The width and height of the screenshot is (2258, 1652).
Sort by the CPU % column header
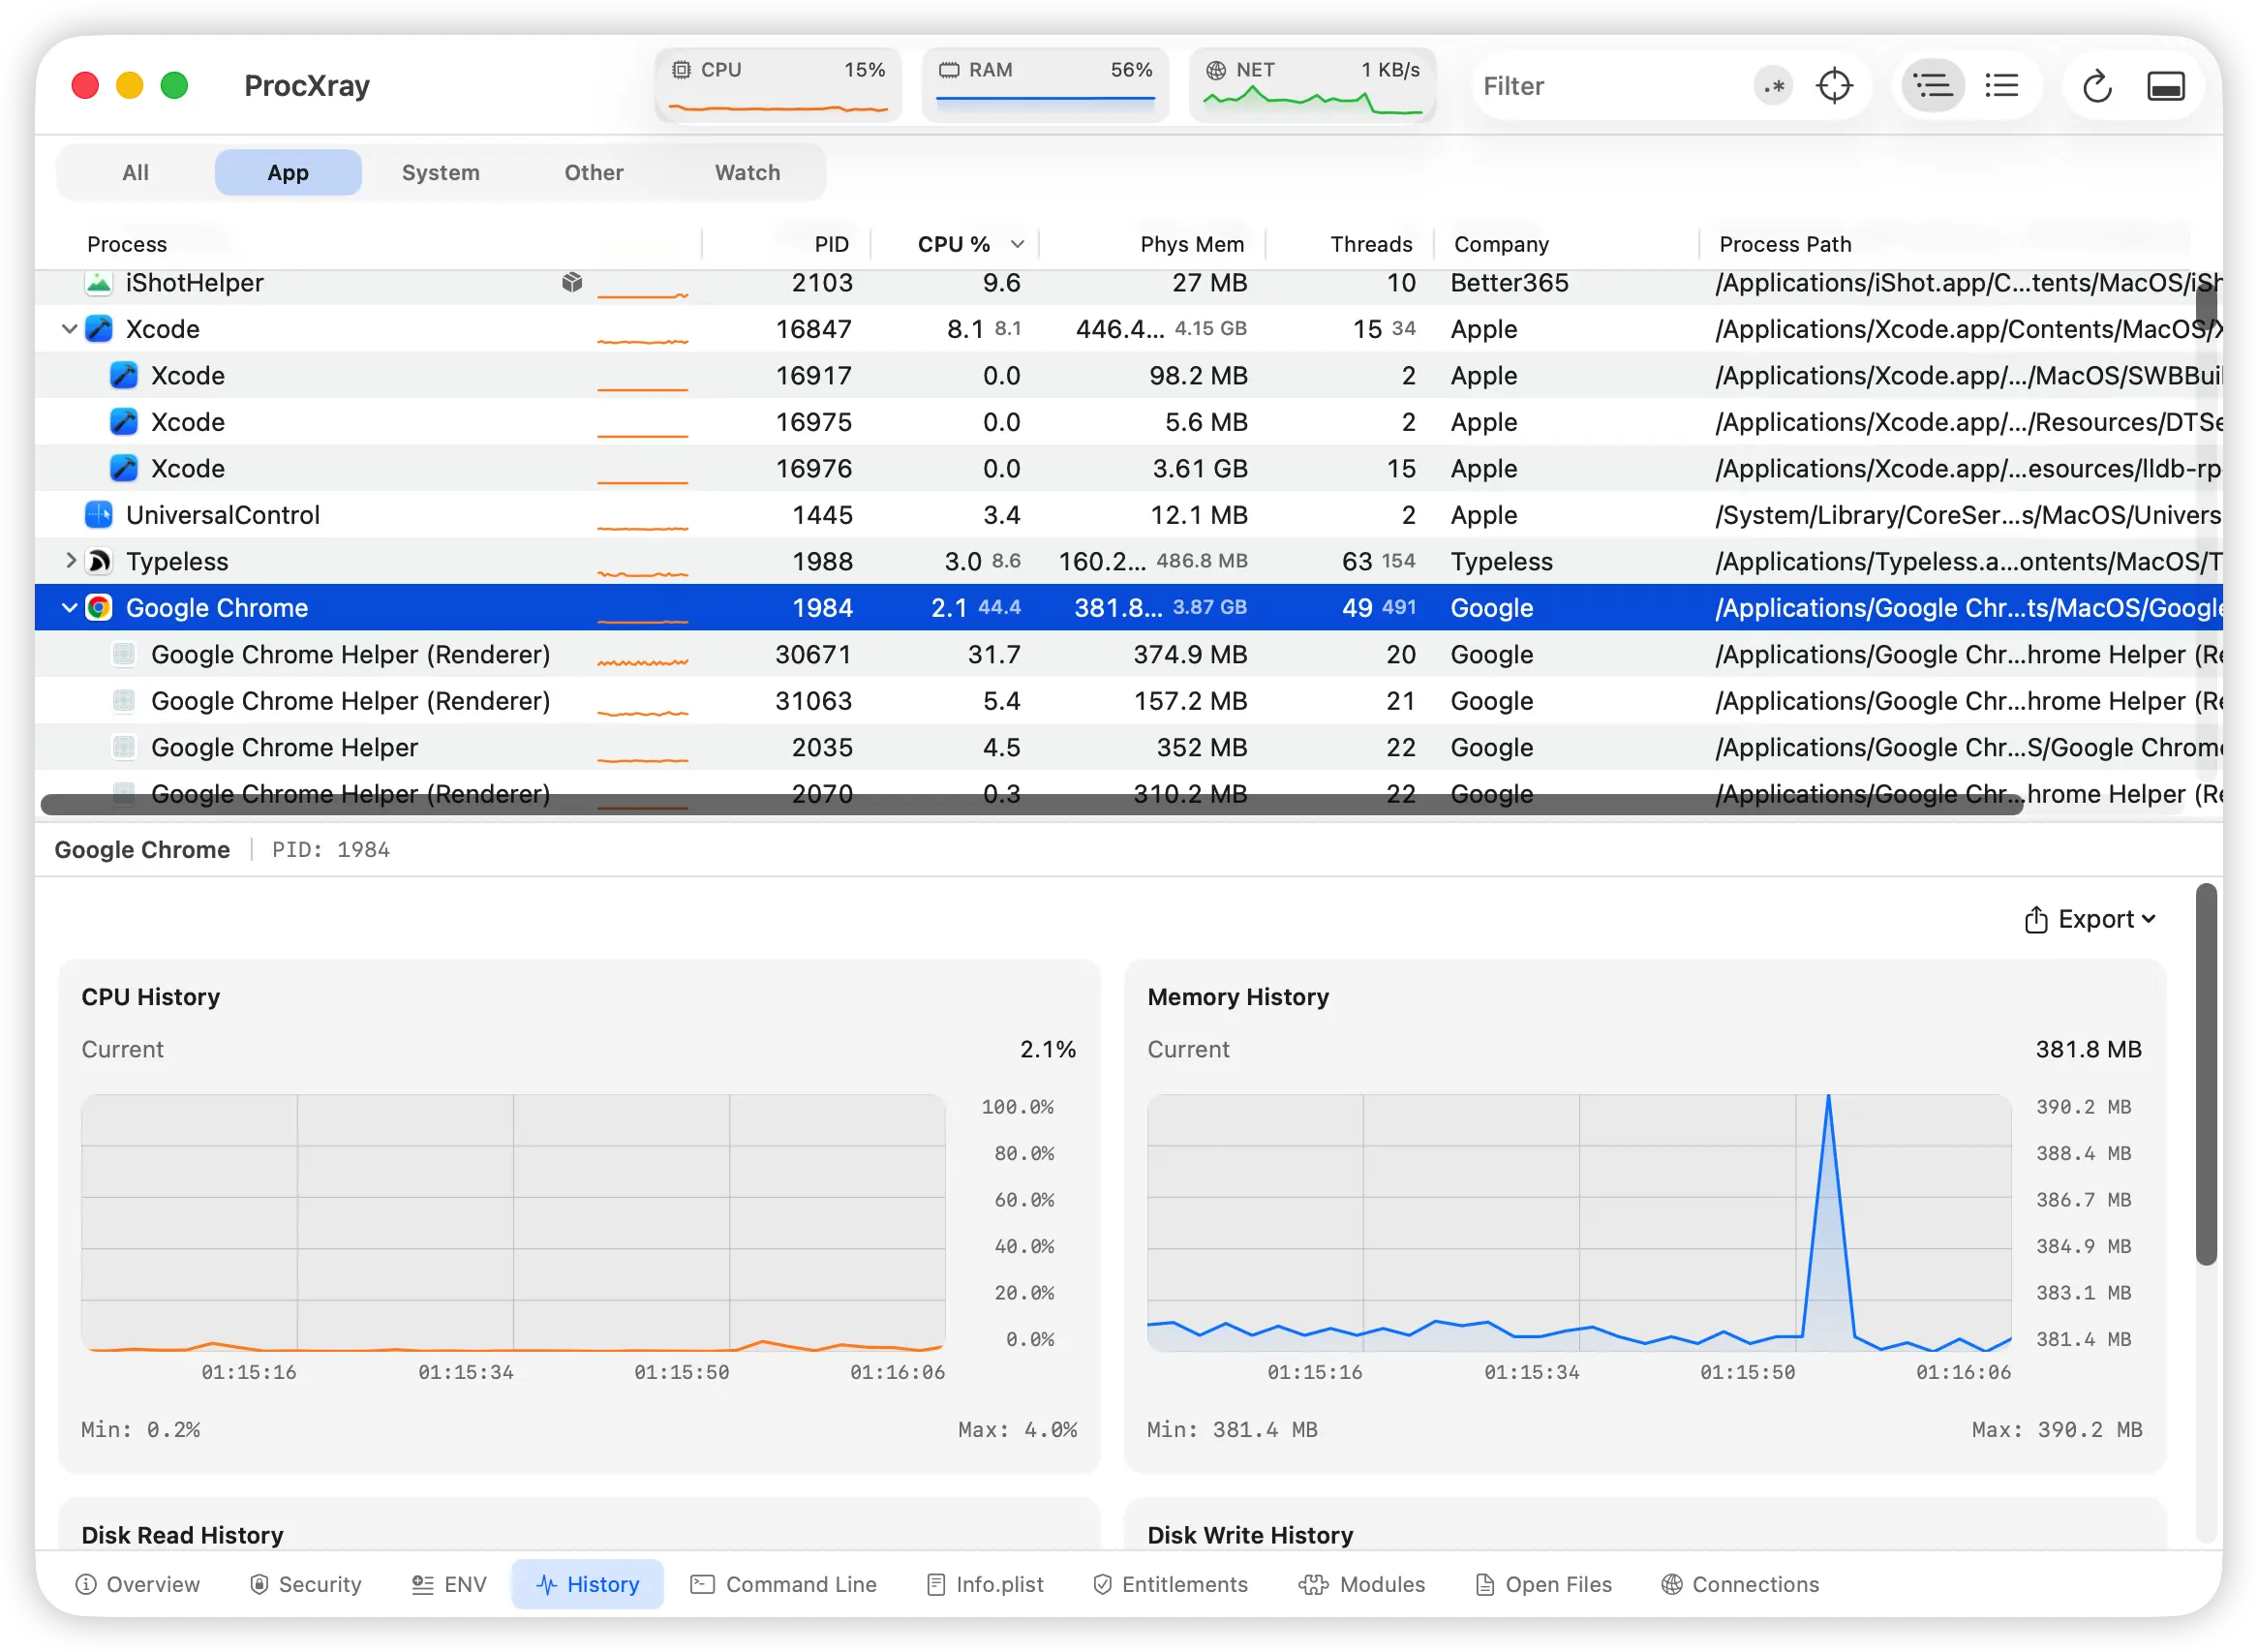point(954,244)
